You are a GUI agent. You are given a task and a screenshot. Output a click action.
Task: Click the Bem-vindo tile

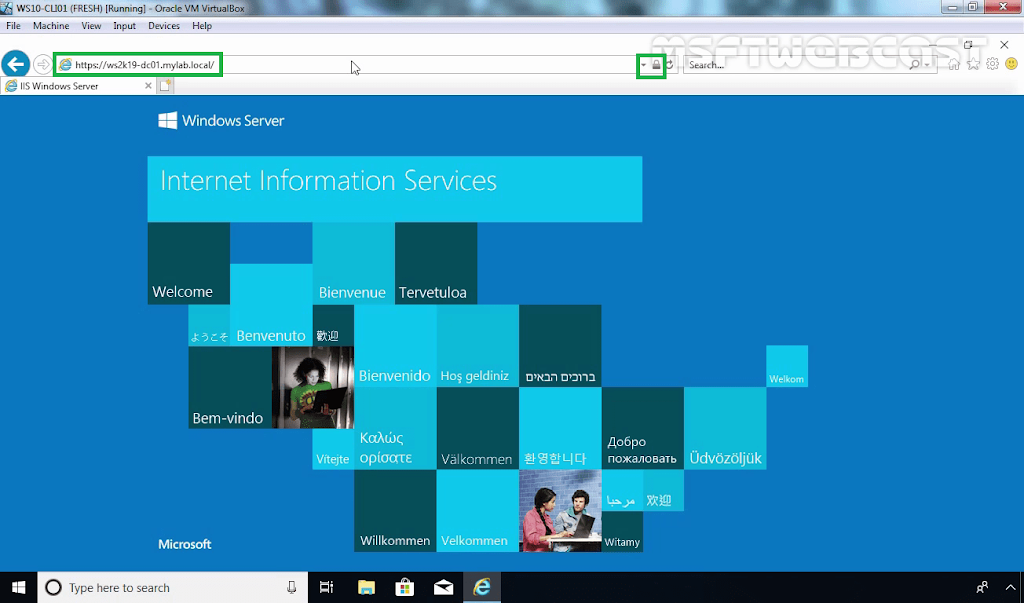pyautogui.click(x=229, y=387)
